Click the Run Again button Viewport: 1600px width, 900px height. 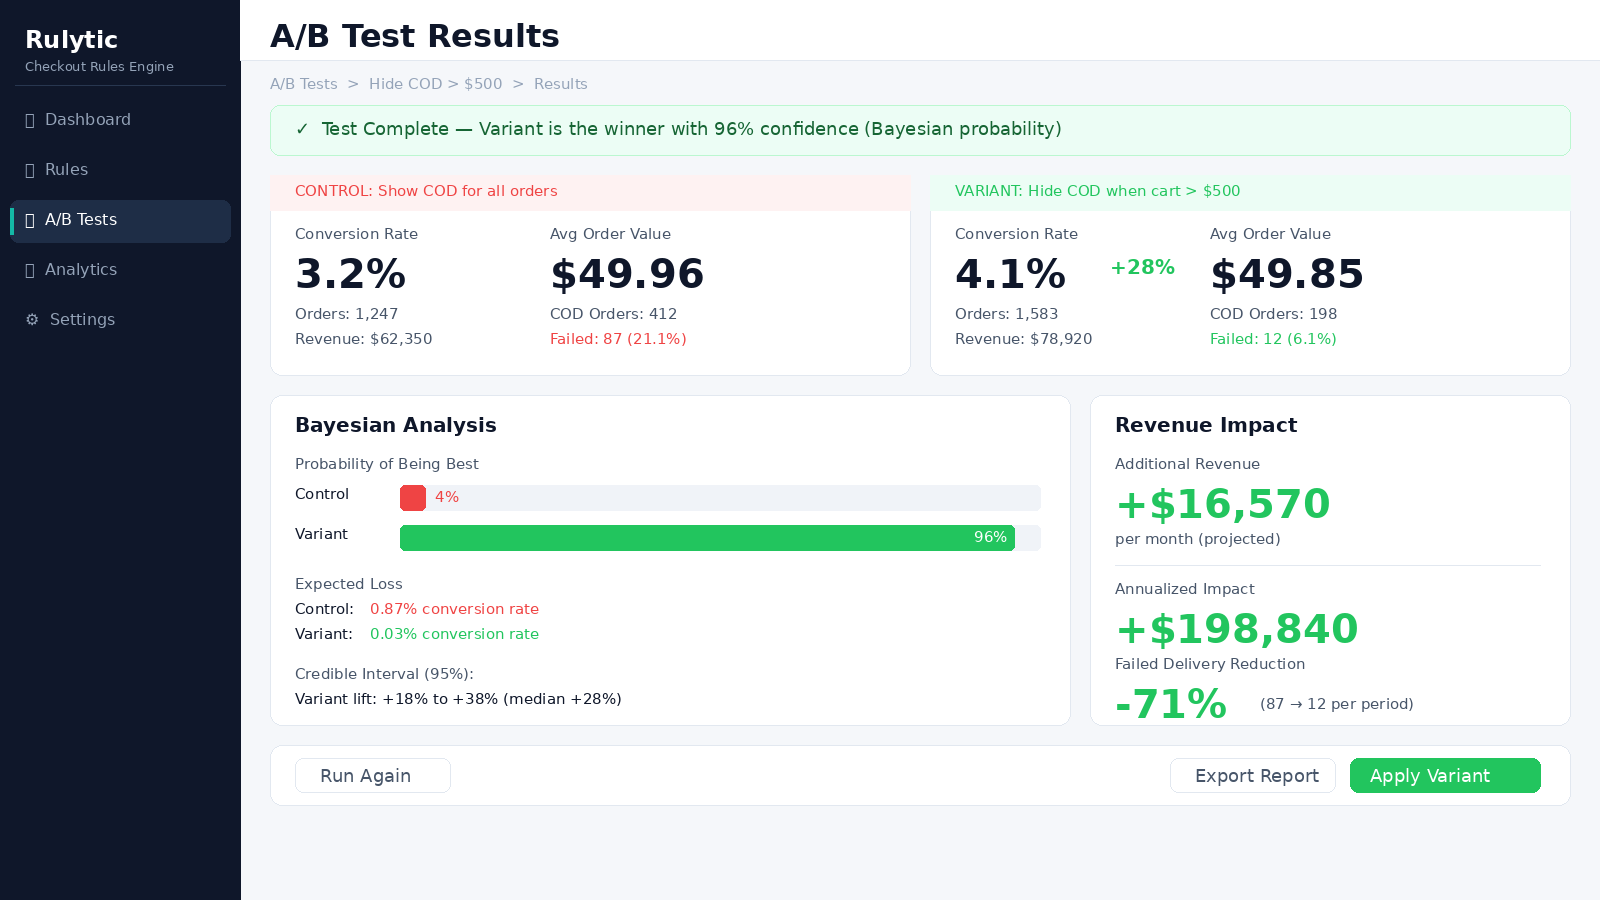[x=373, y=776]
